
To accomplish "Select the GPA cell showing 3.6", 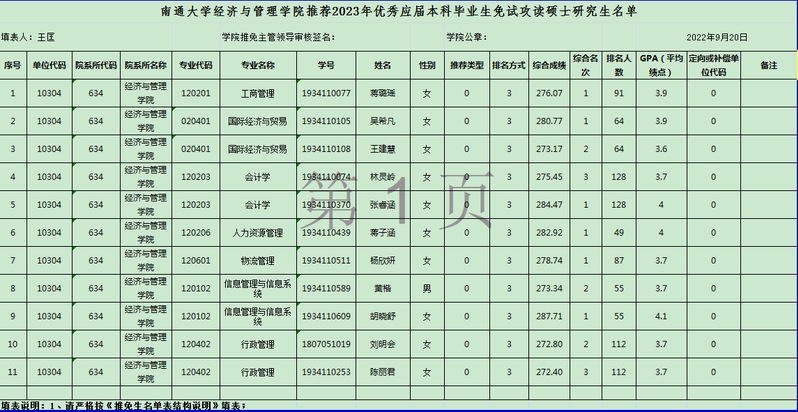I will tap(663, 149).
